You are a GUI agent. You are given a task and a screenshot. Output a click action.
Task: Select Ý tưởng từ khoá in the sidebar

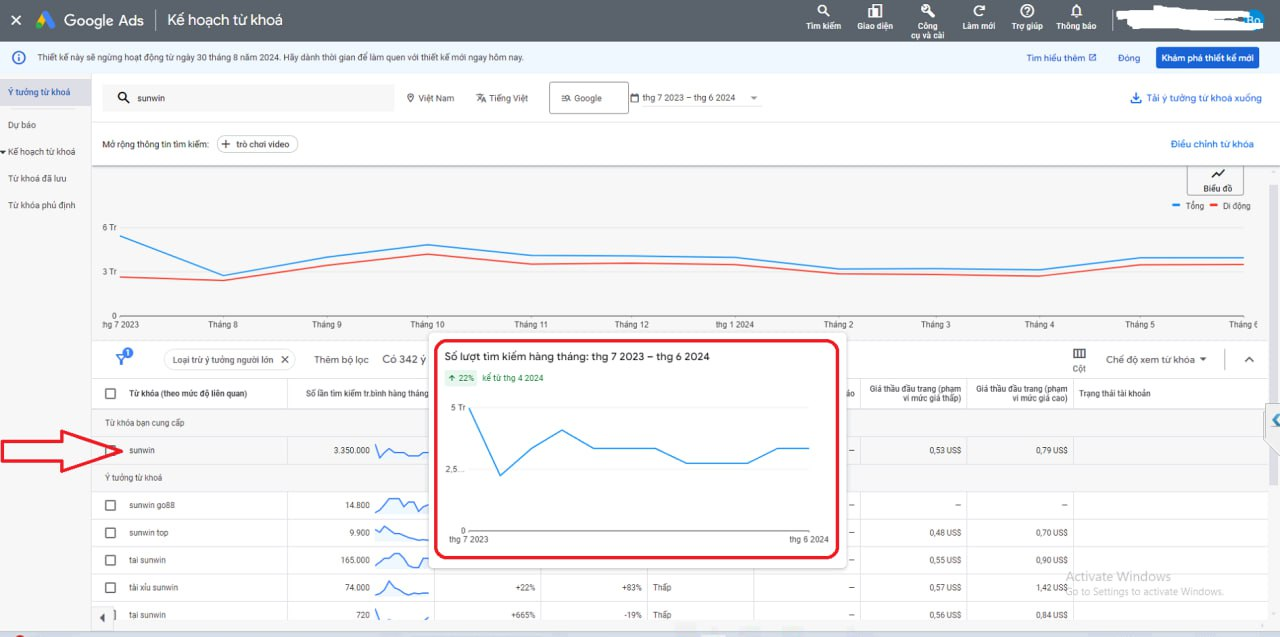pos(39,92)
